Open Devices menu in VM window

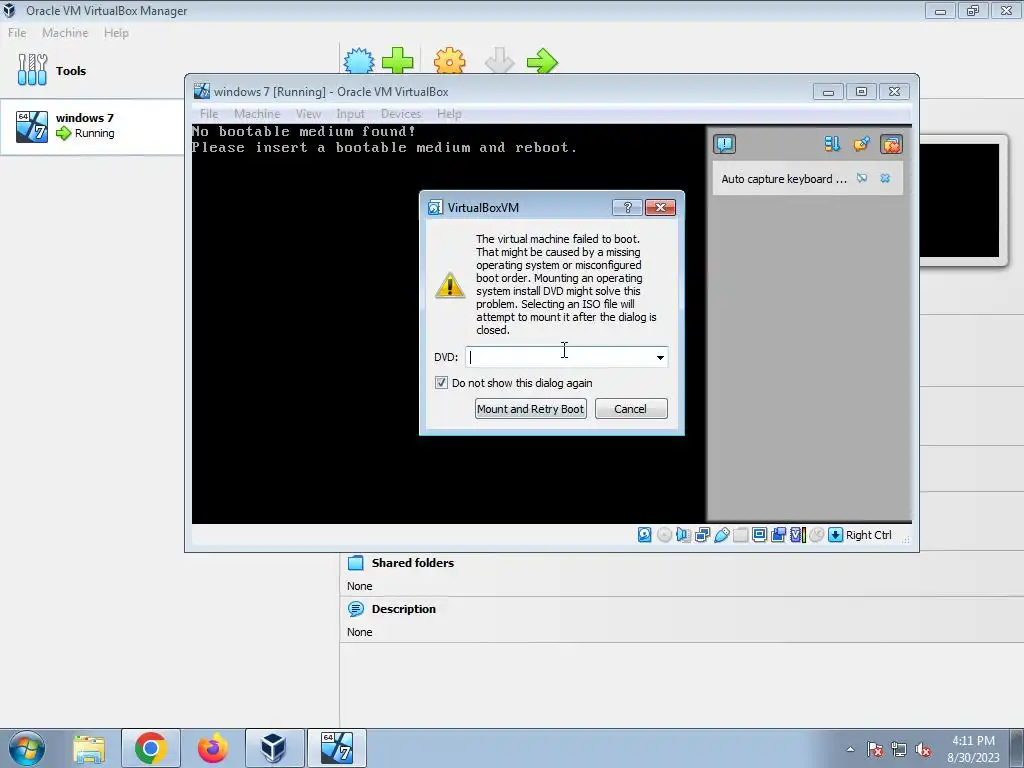coord(401,114)
